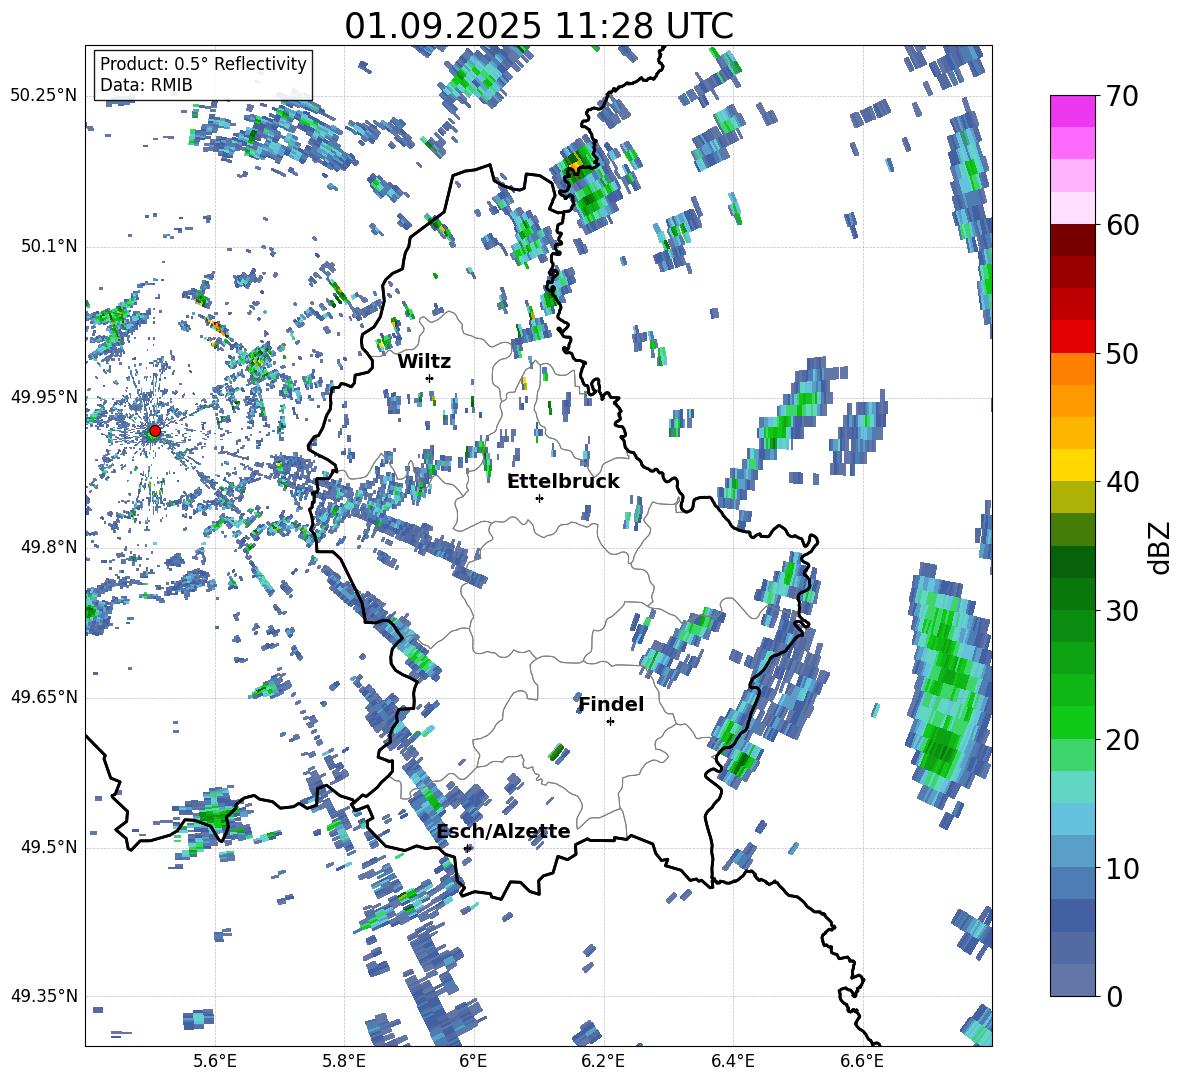Click the 0 tick on colorbar
The image size is (1184, 1081).
1114,996
